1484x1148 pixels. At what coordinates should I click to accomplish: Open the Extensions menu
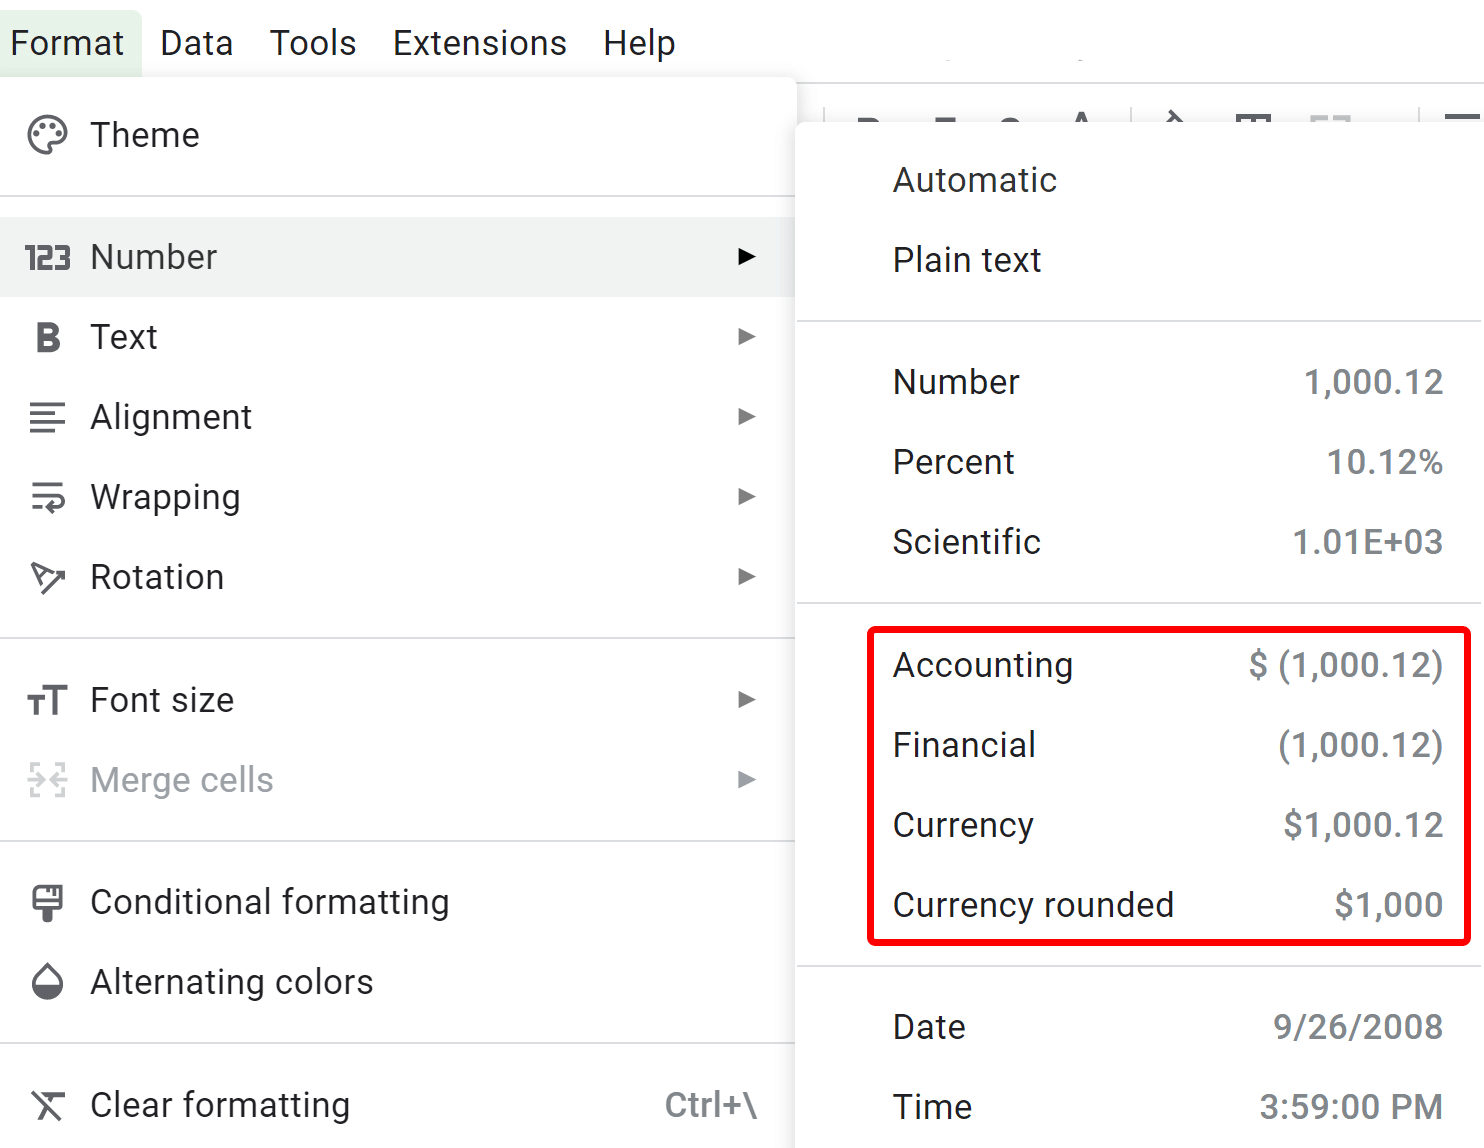pos(479,42)
